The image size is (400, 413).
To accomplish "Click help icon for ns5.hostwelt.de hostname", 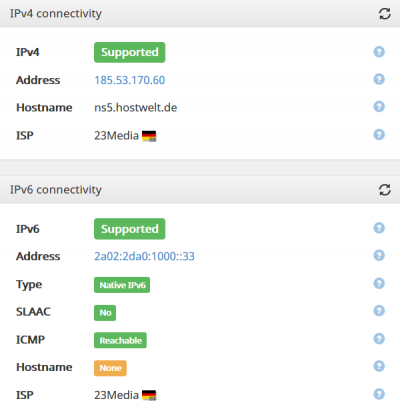I will pos(379,107).
